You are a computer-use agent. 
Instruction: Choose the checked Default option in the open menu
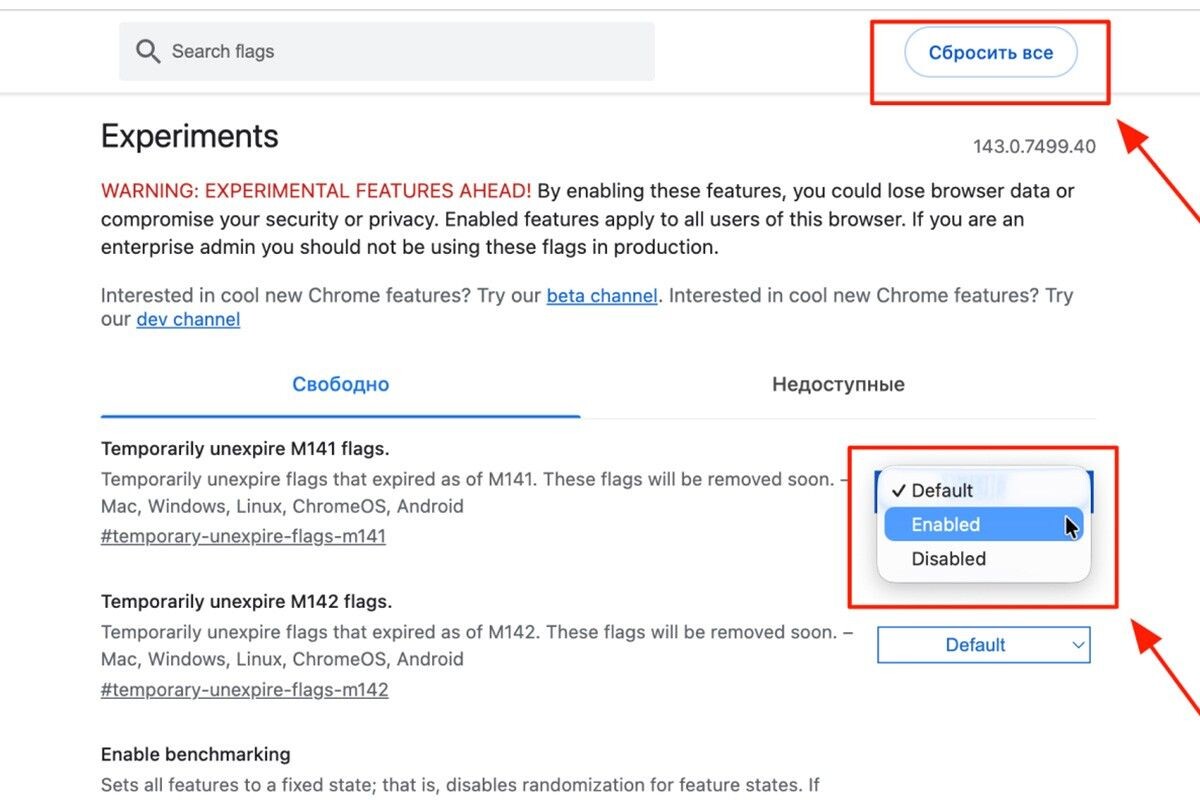click(x=941, y=490)
